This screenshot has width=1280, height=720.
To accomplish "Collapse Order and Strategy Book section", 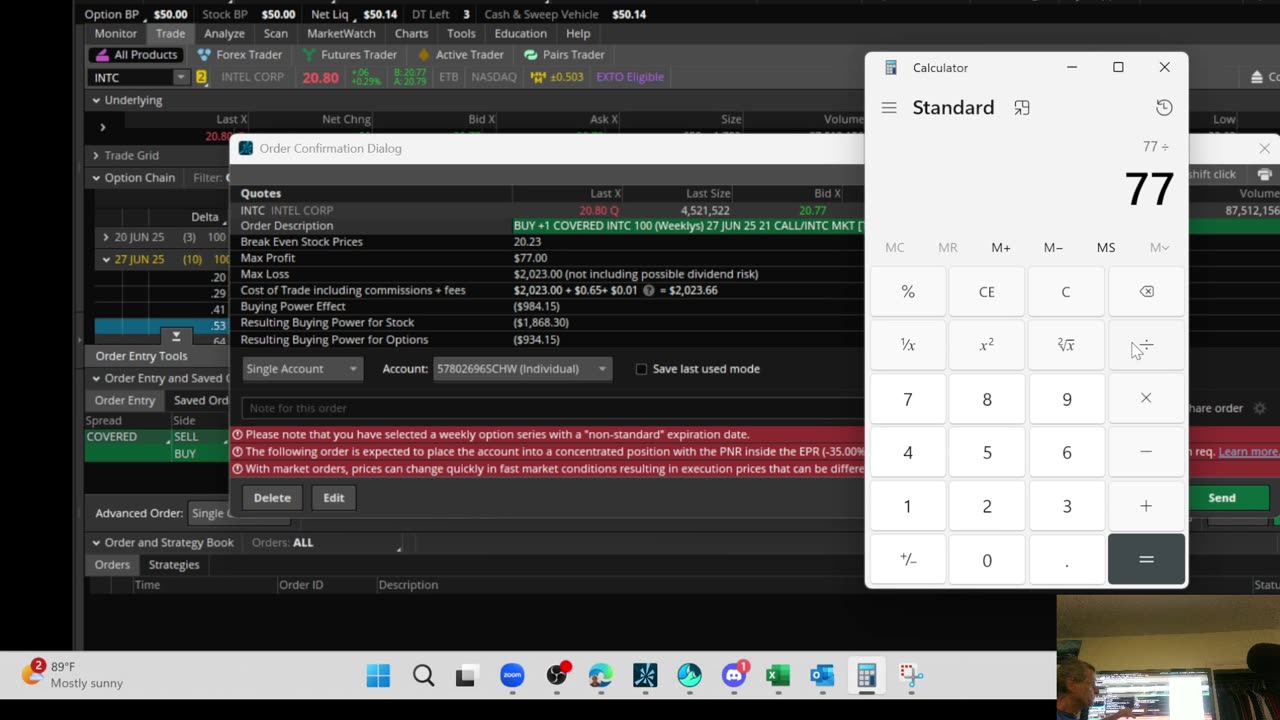I will [x=96, y=542].
